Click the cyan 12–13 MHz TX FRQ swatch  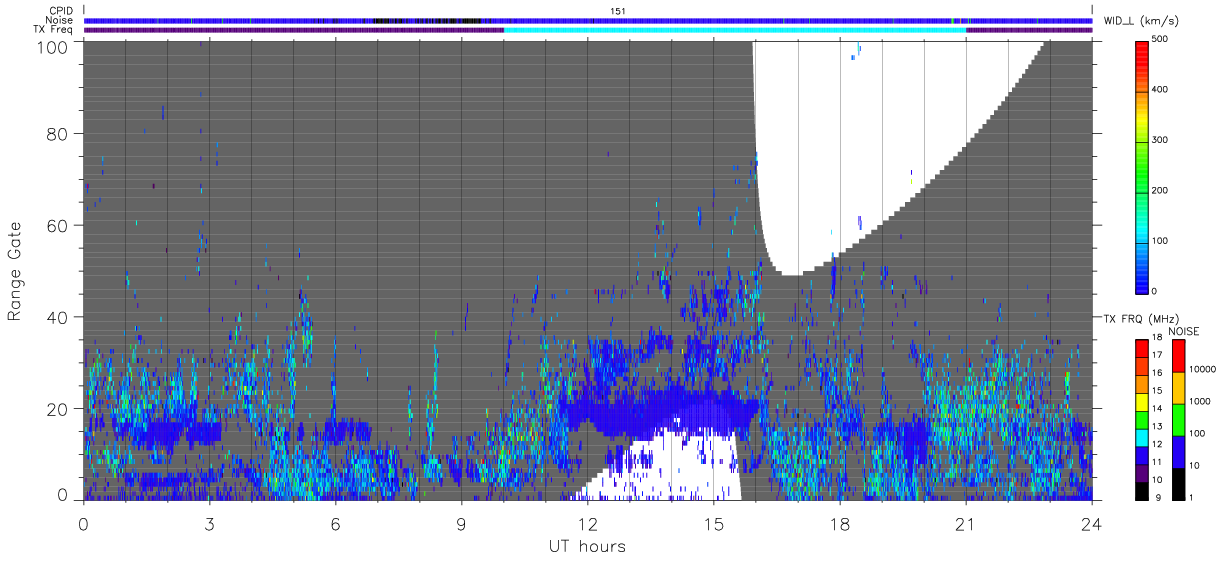tap(1142, 436)
